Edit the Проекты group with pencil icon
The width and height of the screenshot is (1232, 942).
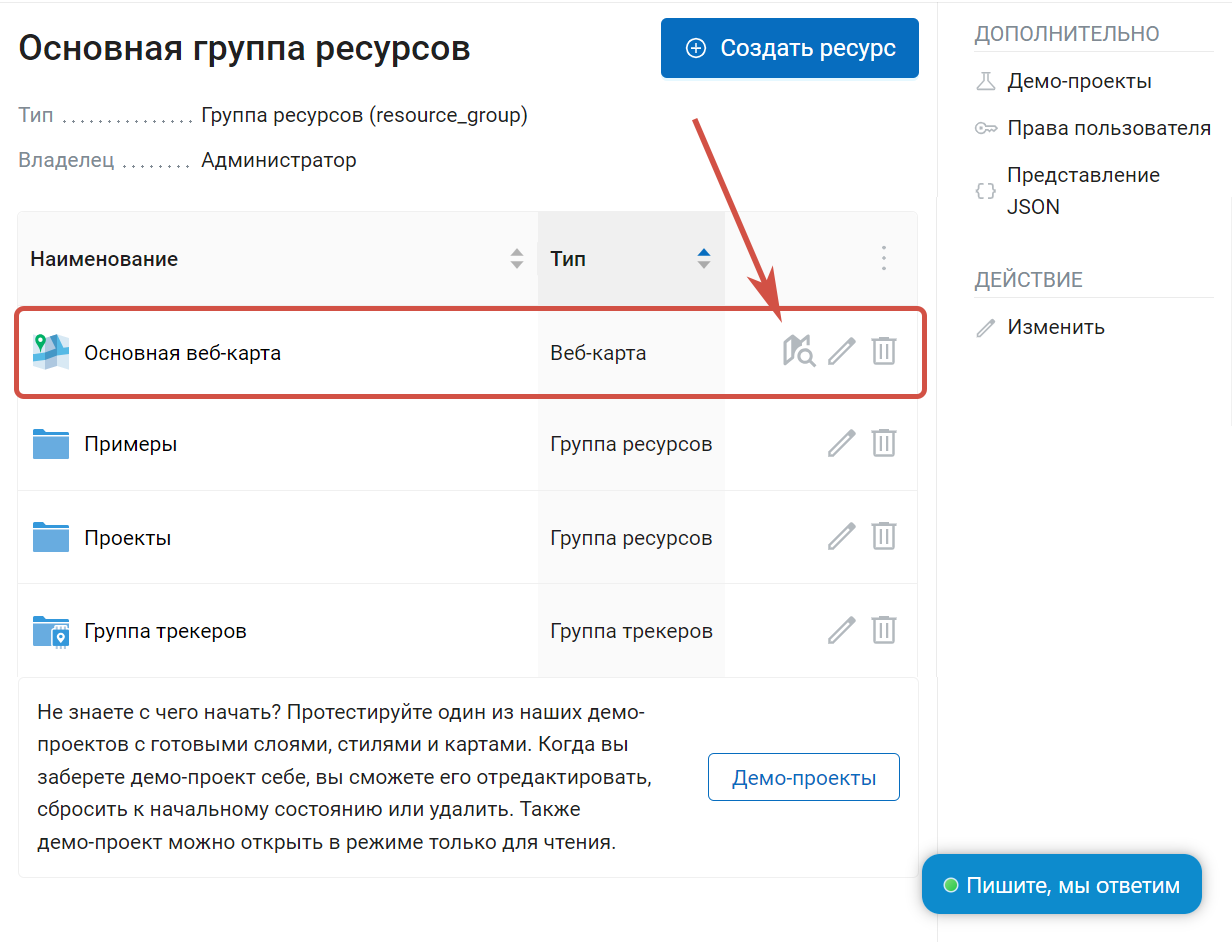[x=842, y=537]
